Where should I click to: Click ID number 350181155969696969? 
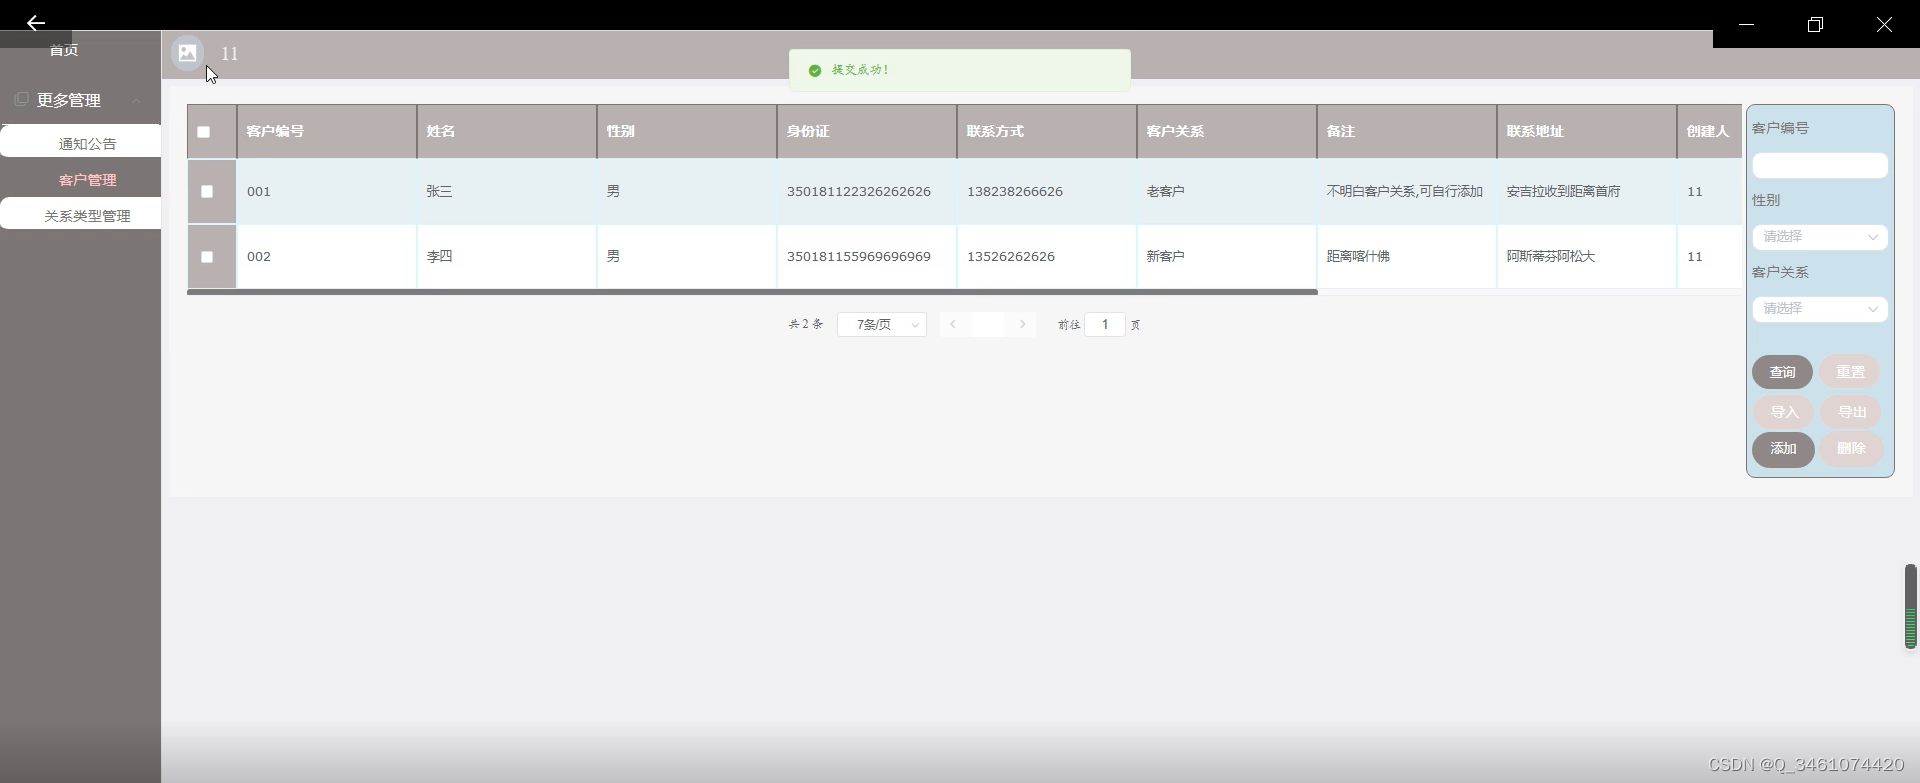point(859,256)
